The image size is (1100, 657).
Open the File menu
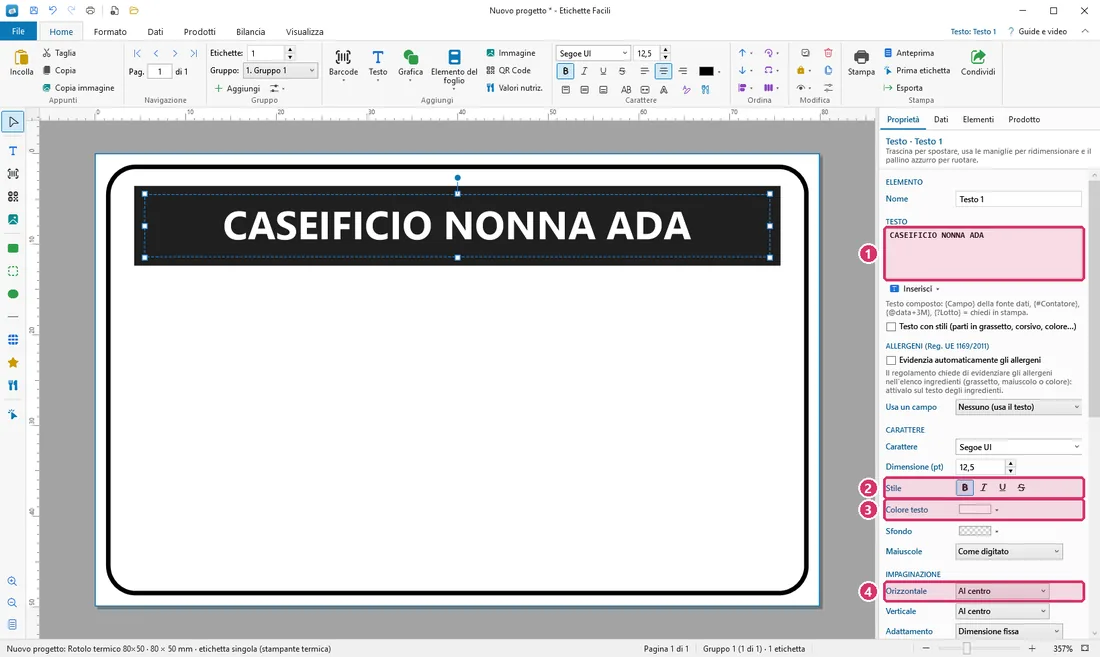(18, 32)
